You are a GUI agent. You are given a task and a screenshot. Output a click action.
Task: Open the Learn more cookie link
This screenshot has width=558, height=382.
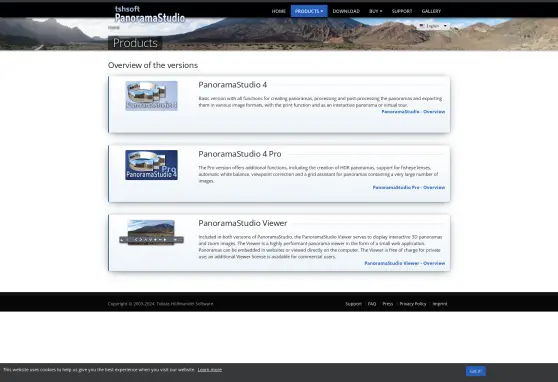click(210, 370)
